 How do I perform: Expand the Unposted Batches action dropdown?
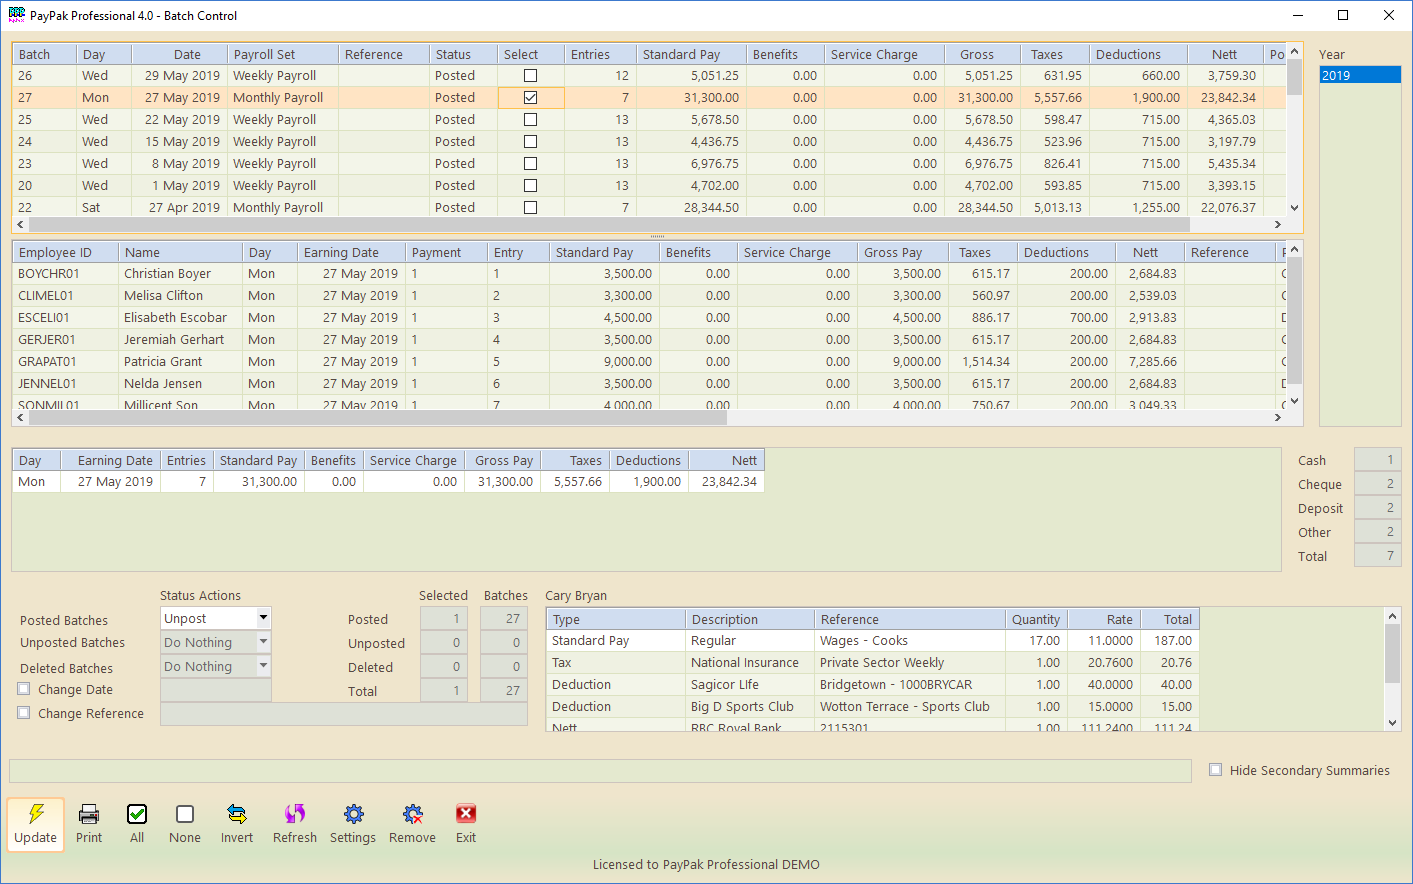pos(264,642)
